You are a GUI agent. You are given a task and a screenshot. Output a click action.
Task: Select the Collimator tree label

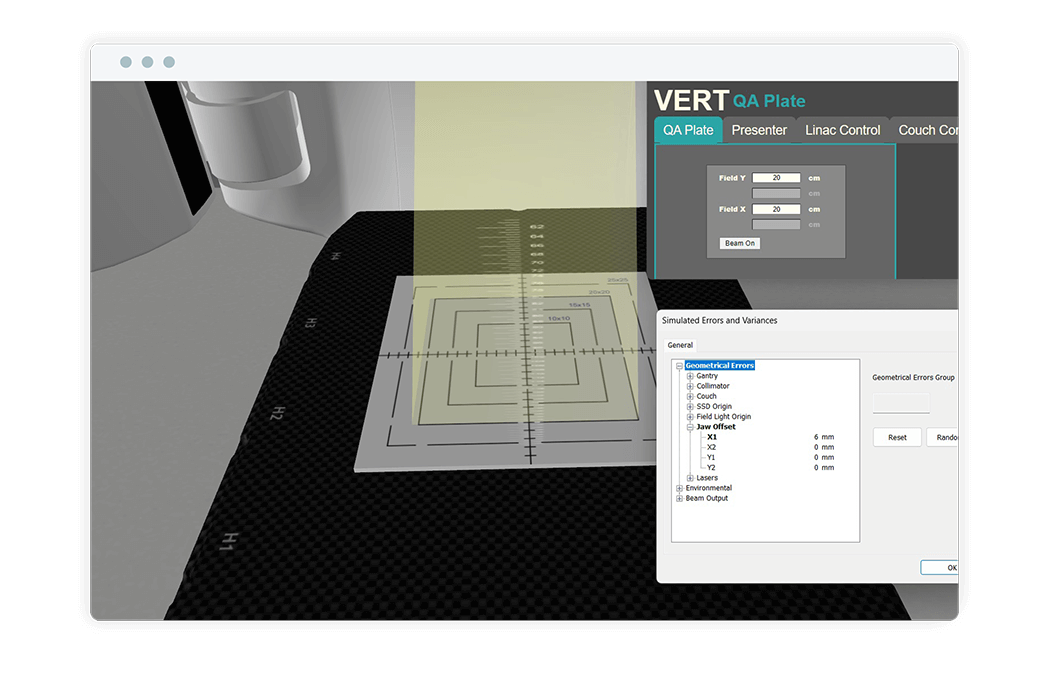click(x=712, y=386)
